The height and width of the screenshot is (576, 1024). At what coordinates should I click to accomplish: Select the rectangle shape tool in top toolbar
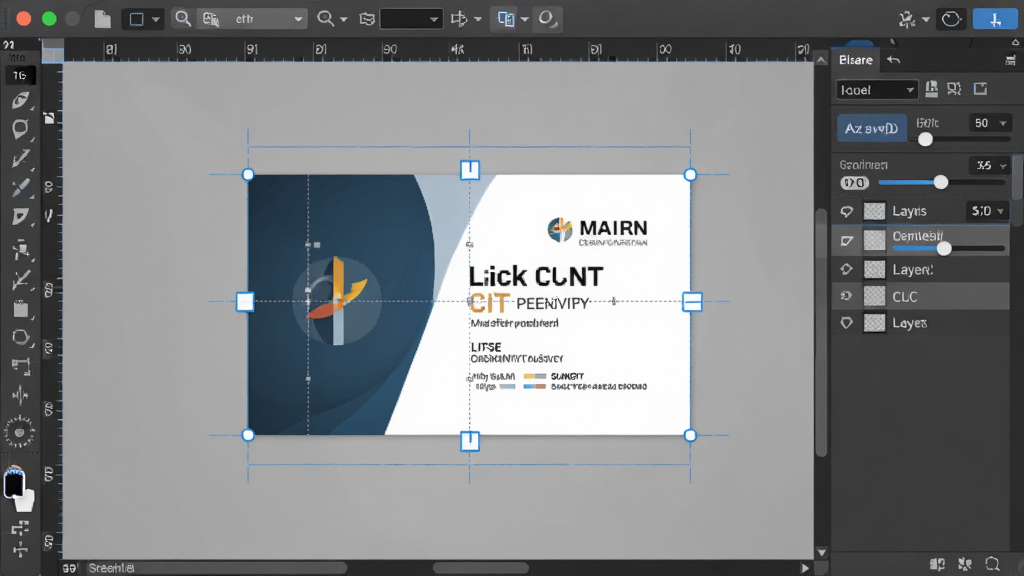point(136,19)
